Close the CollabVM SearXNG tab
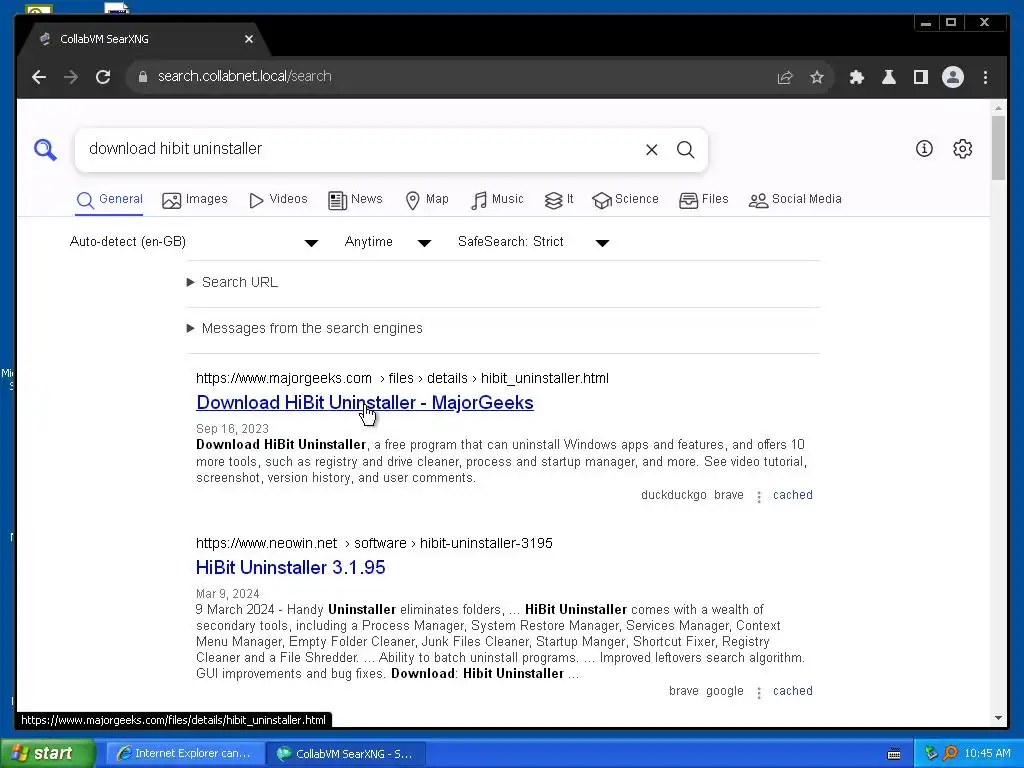The height and width of the screenshot is (768, 1024). [249, 39]
